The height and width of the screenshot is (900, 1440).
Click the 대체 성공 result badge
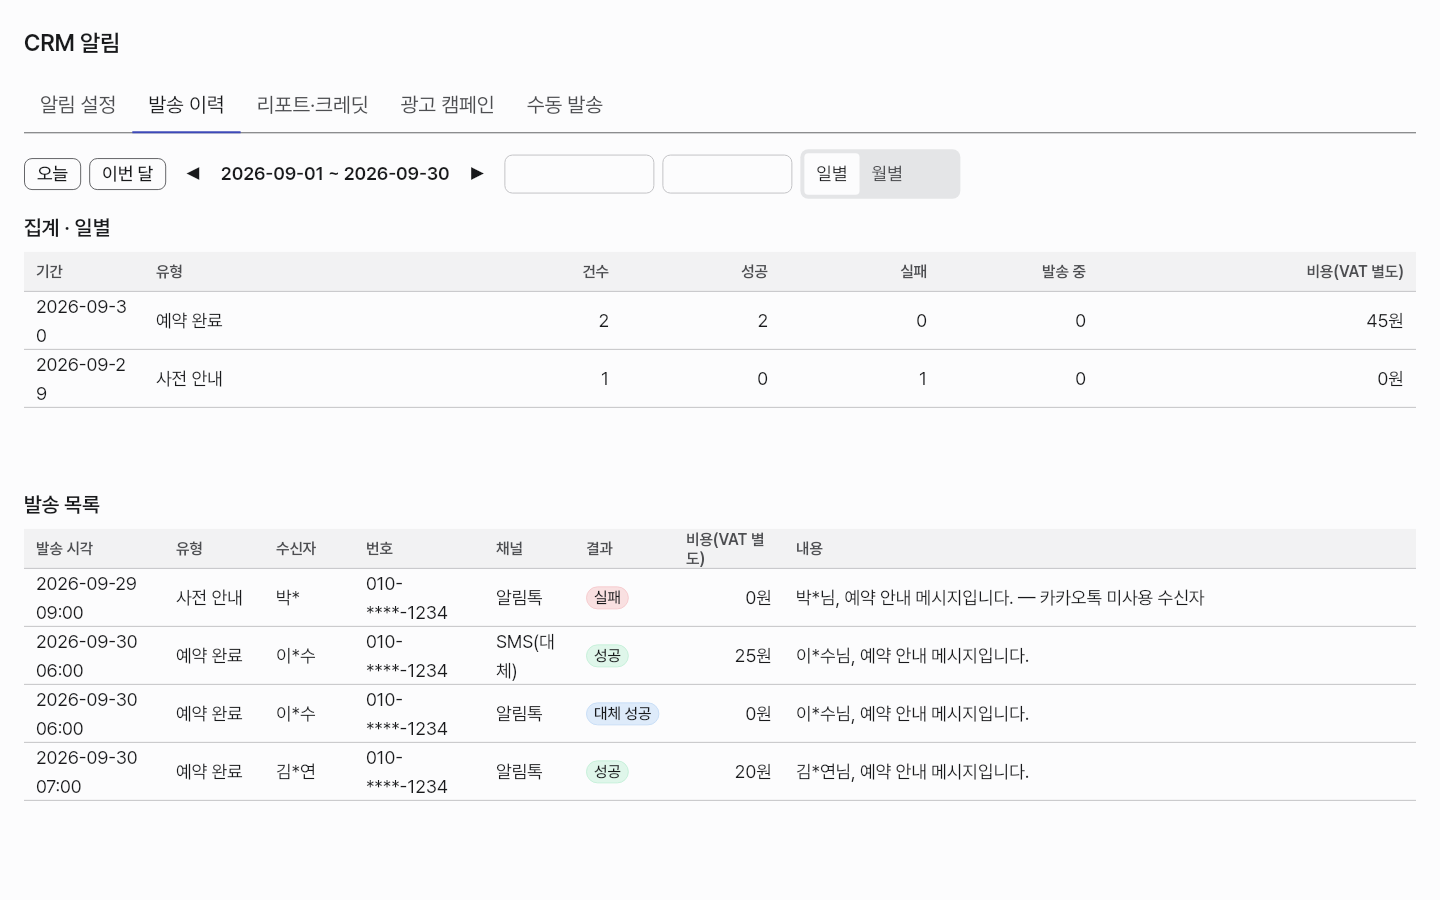[x=622, y=714]
